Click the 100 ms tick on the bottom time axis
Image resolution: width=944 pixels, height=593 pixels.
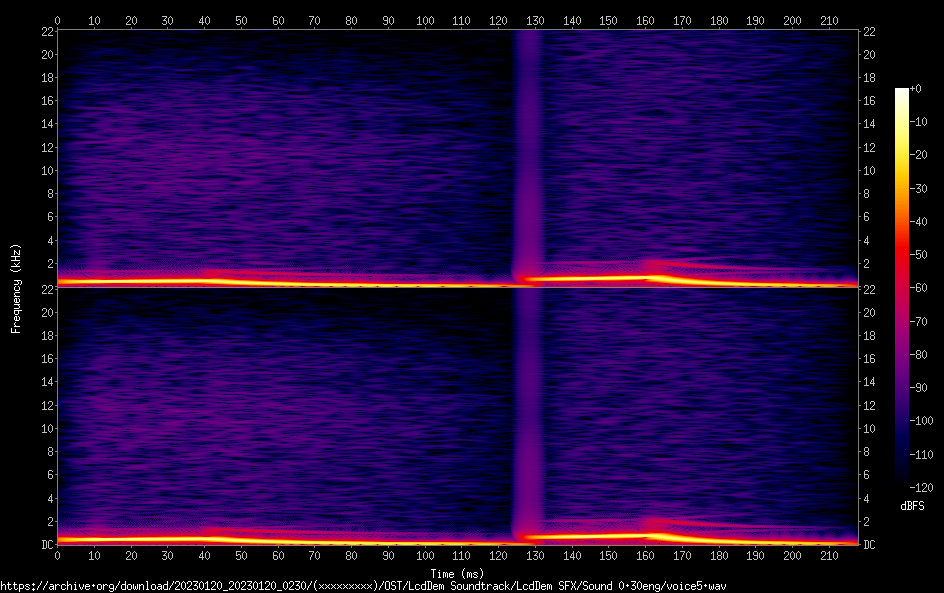point(425,554)
